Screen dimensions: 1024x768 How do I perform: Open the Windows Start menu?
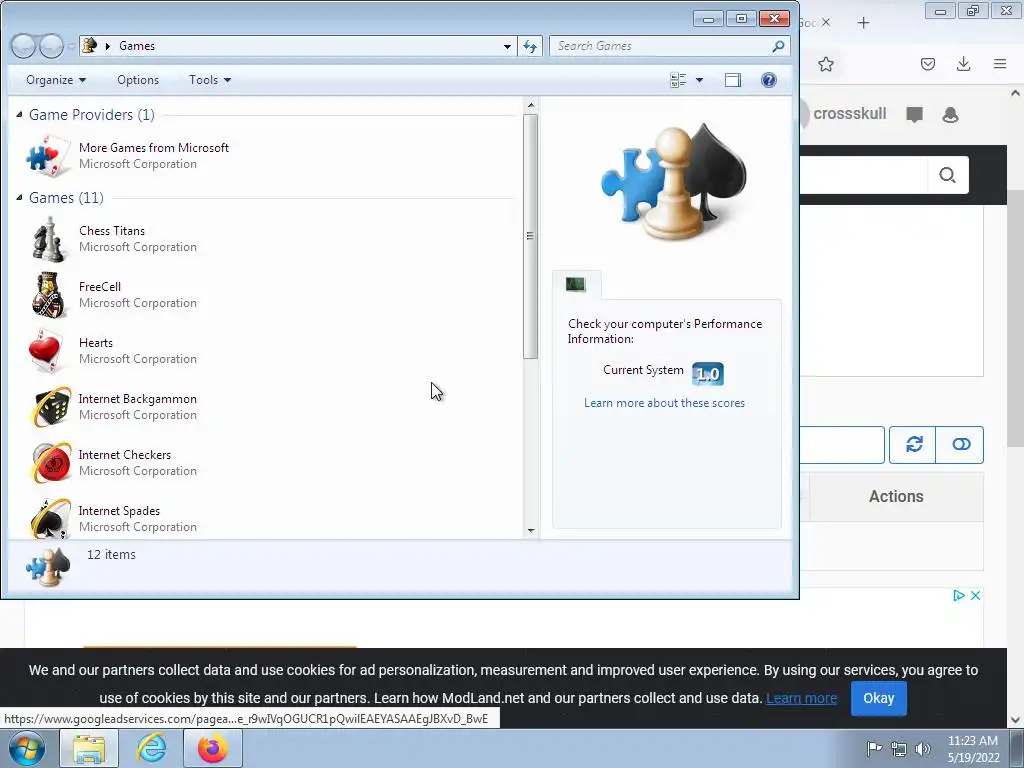27,748
